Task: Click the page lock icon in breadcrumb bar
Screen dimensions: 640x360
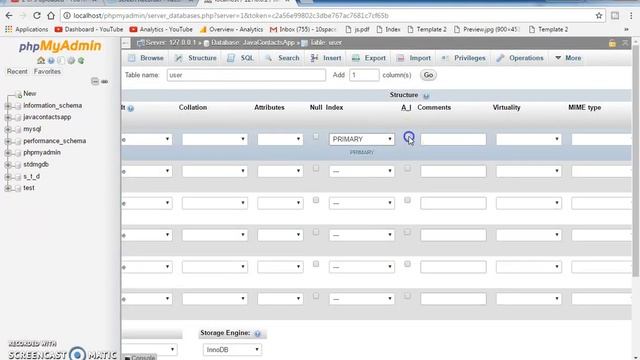Action: pyautogui.click(x=612, y=43)
